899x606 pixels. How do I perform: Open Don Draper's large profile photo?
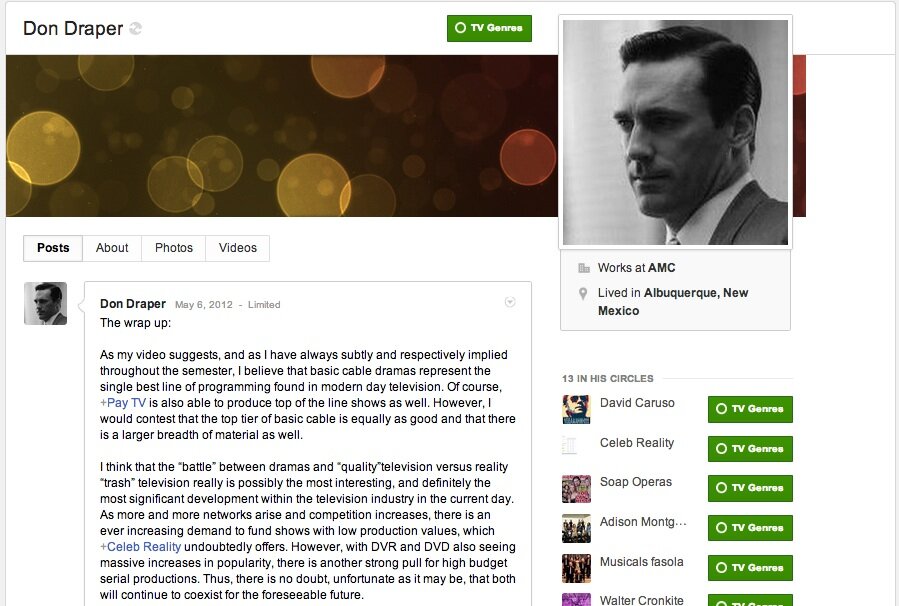click(x=675, y=132)
